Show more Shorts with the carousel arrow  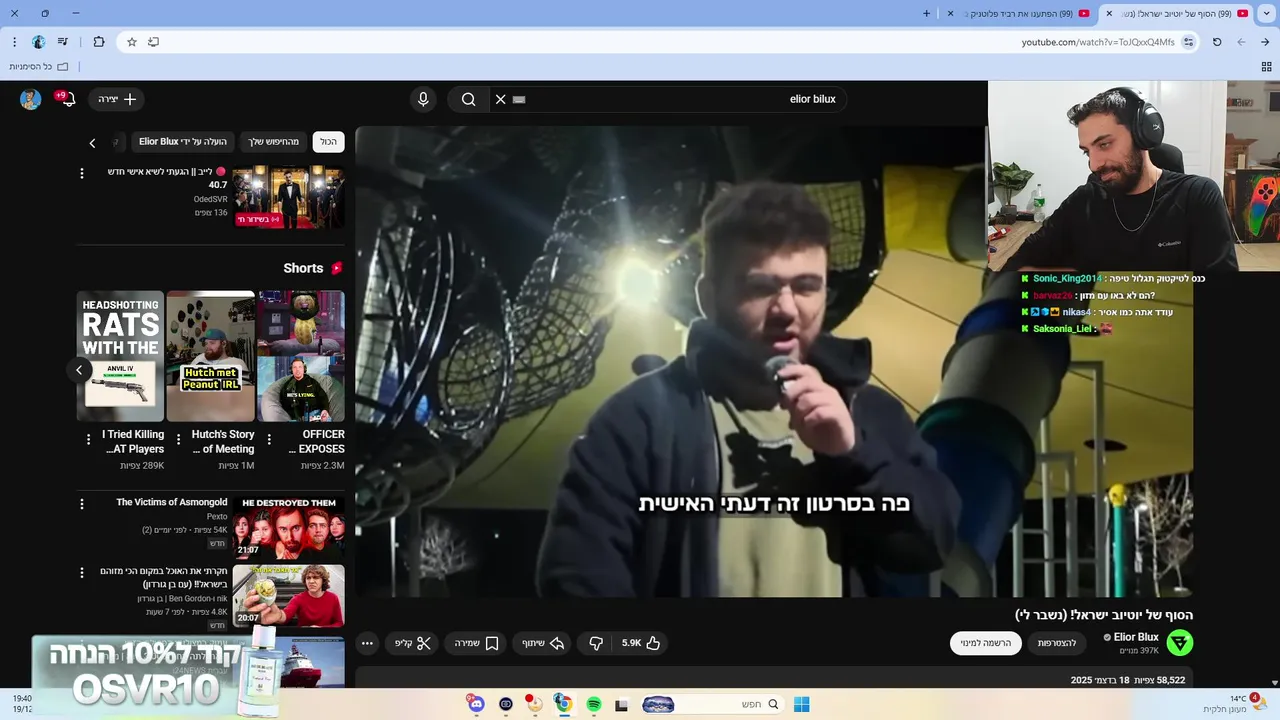80,370
